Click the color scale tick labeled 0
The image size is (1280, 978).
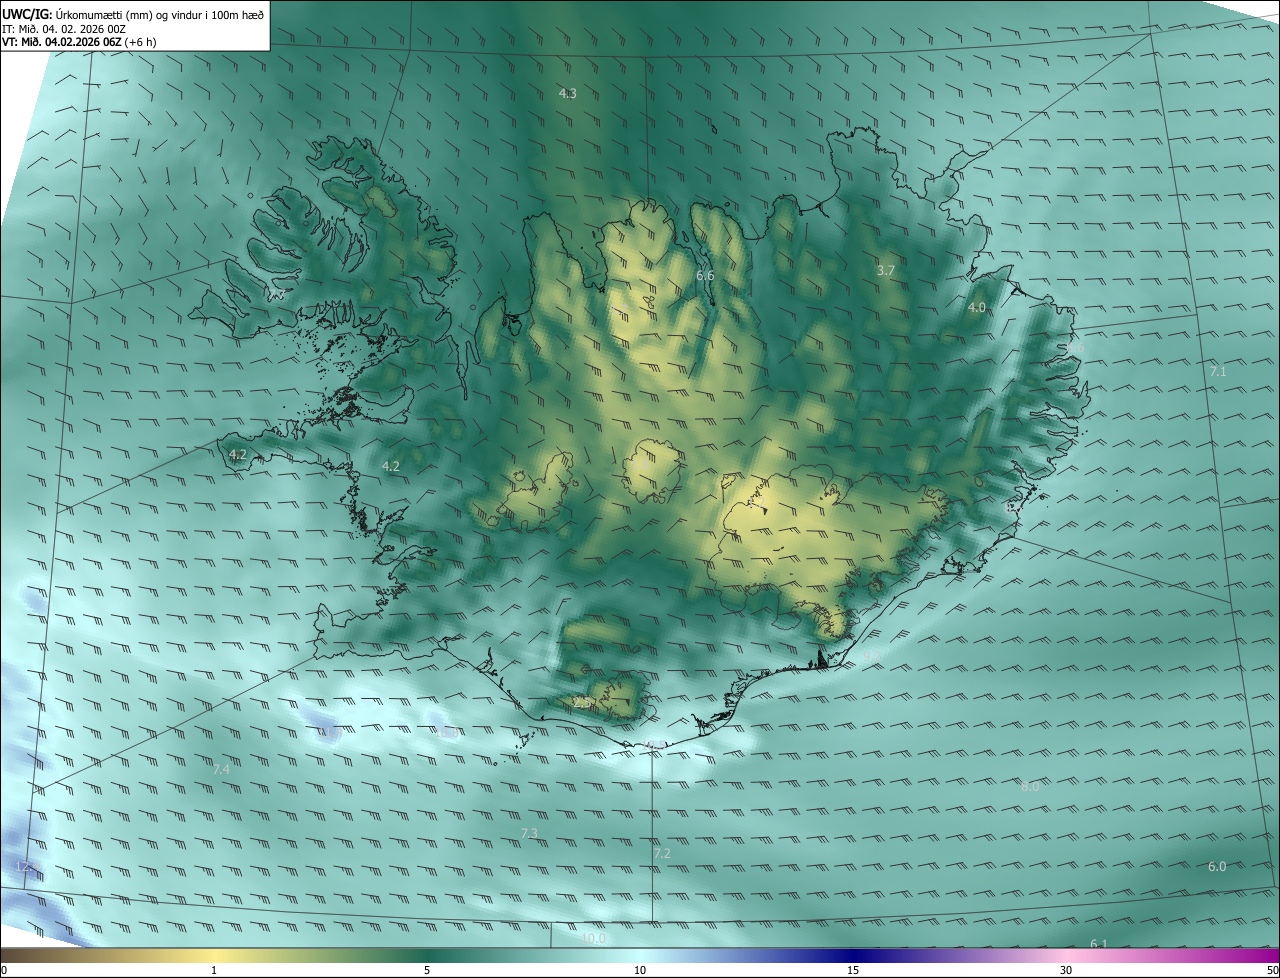coord(4,970)
